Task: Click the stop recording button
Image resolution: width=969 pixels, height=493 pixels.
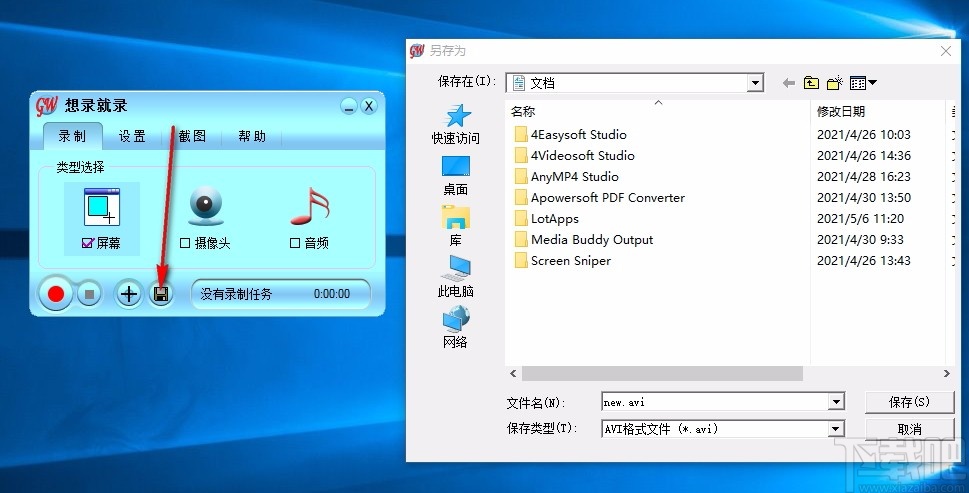Action: click(x=90, y=294)
